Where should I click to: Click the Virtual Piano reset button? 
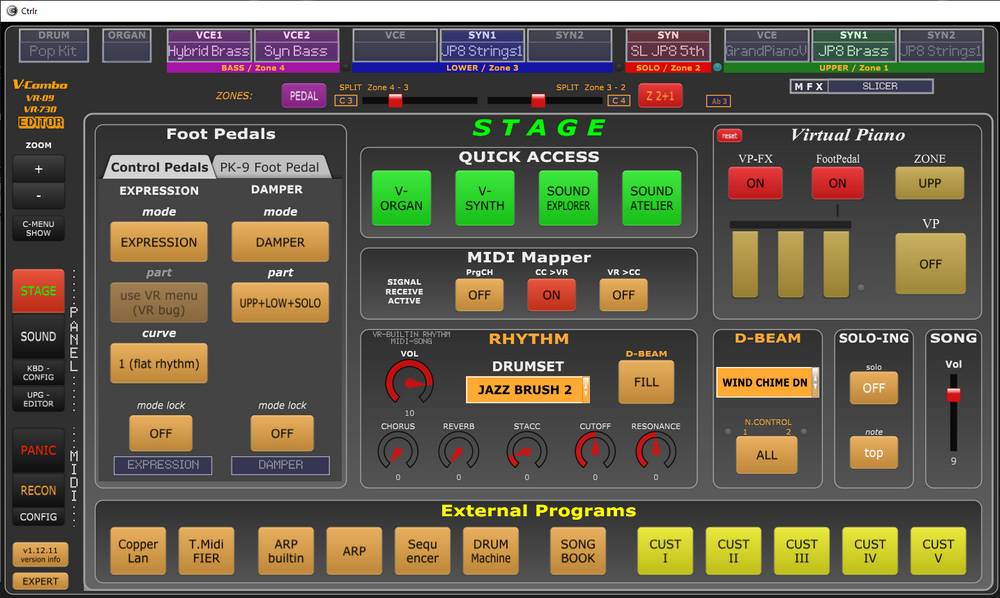[730, 136]
